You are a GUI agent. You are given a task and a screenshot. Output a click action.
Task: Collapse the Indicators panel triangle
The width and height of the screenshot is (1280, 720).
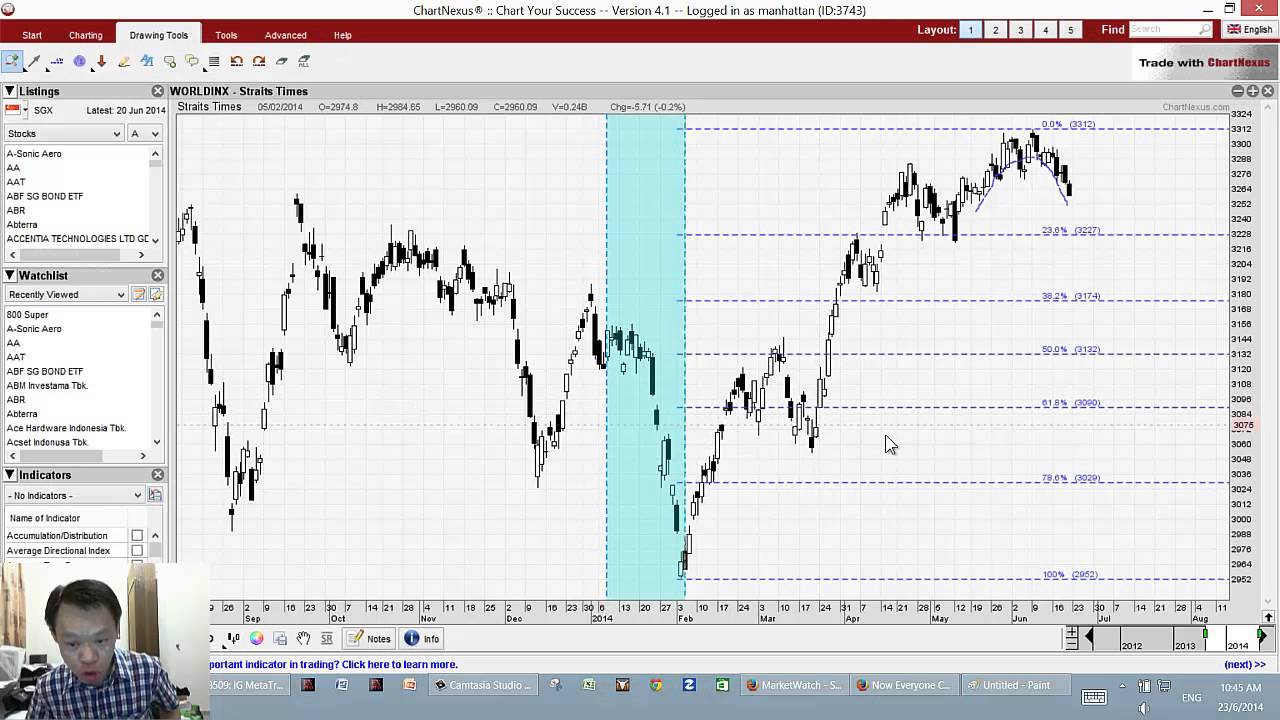[x=10, y=475]
